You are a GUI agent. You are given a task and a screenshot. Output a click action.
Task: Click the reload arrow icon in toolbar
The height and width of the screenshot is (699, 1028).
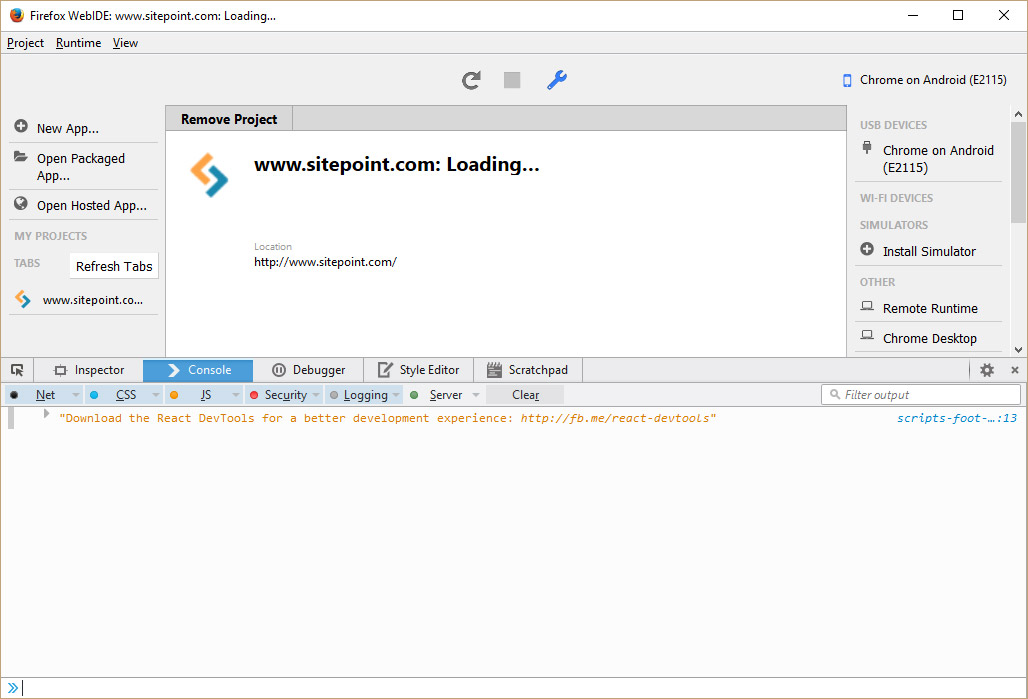(471, 80)
